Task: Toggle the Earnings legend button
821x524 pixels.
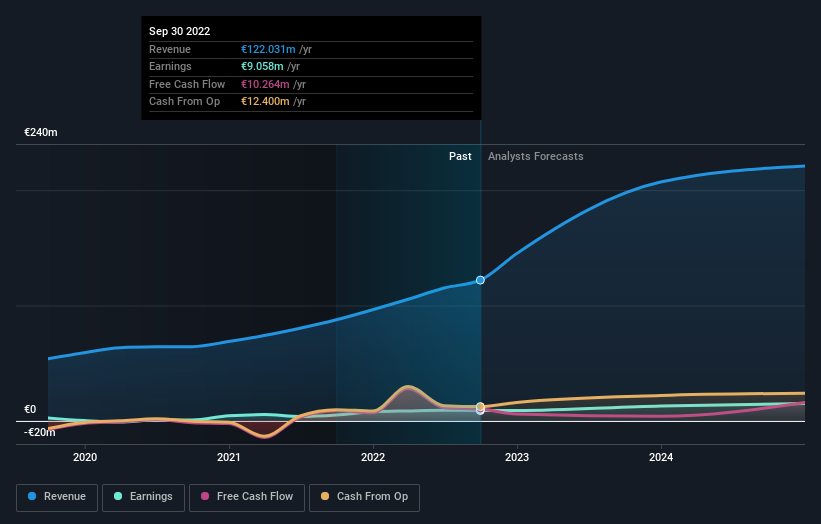Action: [143, 497]
